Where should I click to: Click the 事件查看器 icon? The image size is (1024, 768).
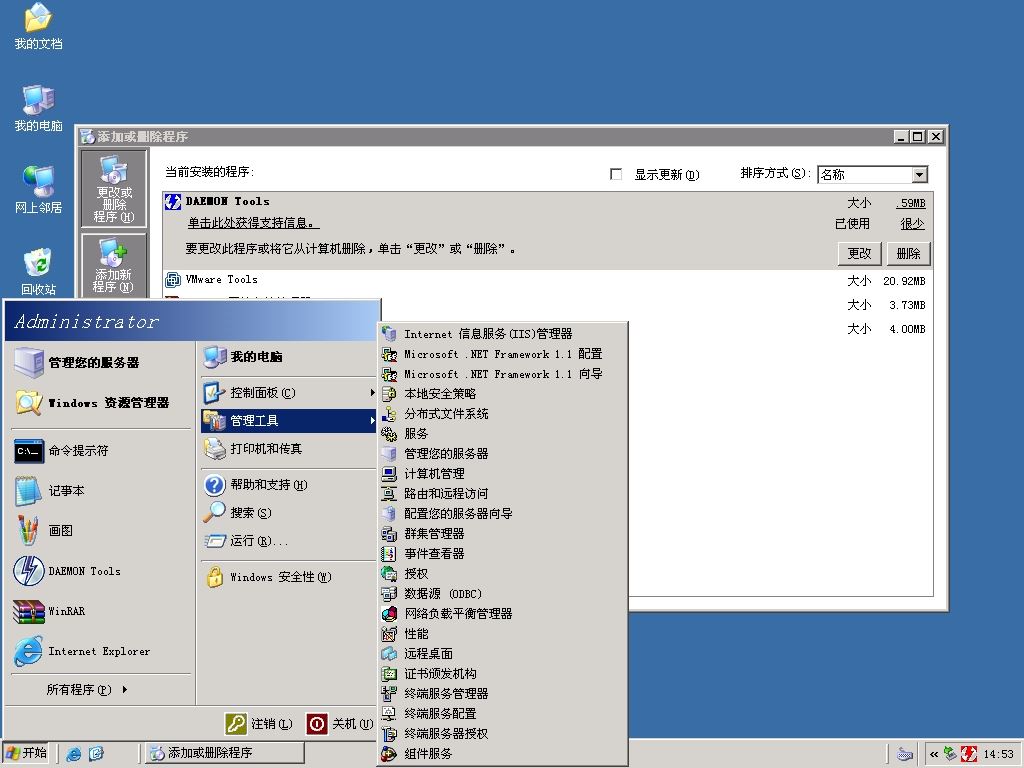[389, 554]
